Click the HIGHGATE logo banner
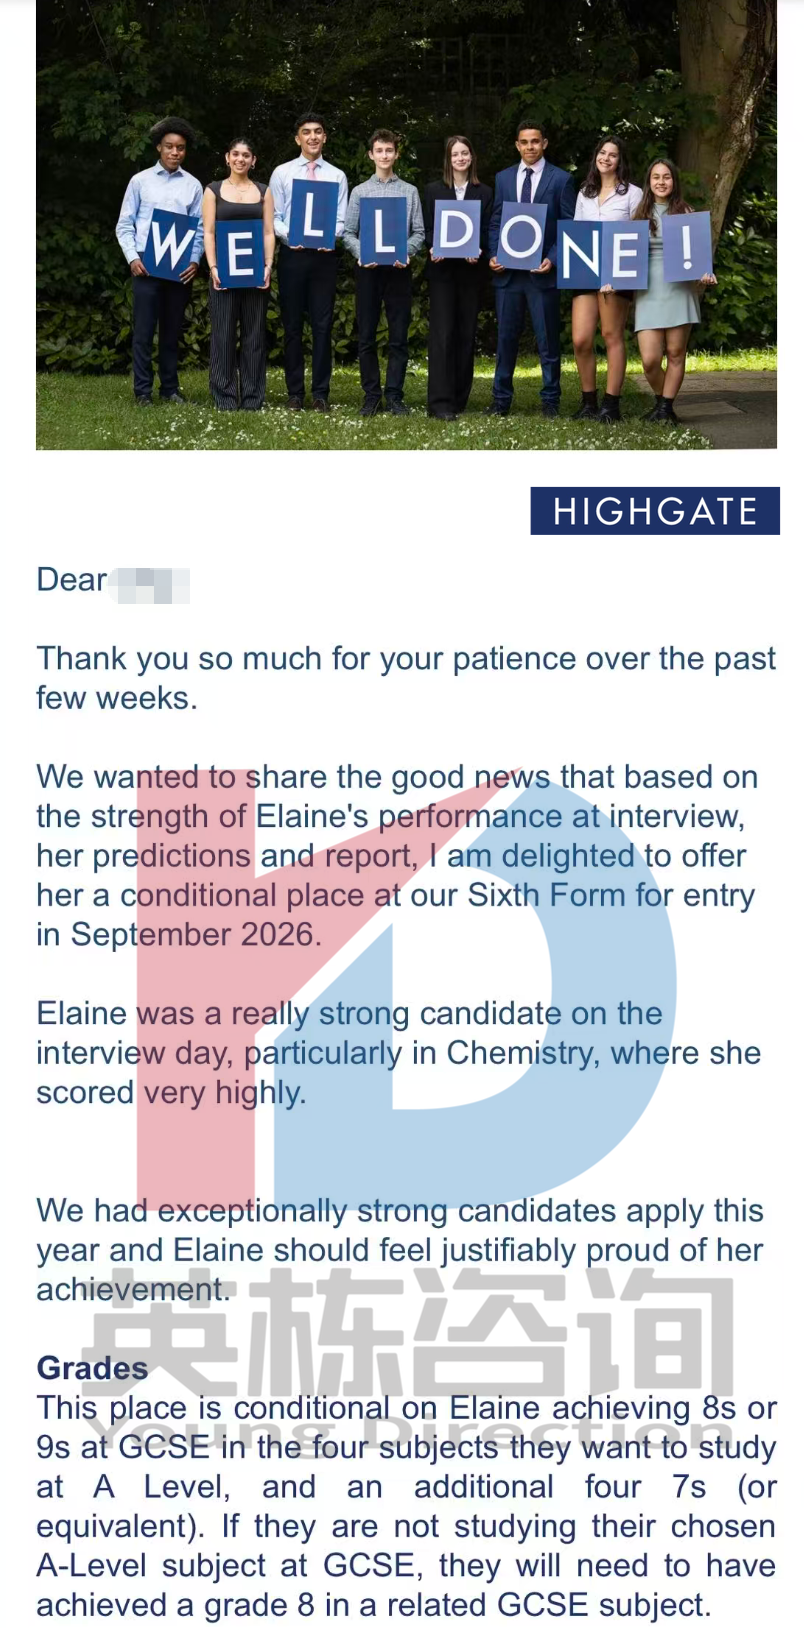Image resolution: width=804 pixels, height=1628 pixels. point(655,511)
